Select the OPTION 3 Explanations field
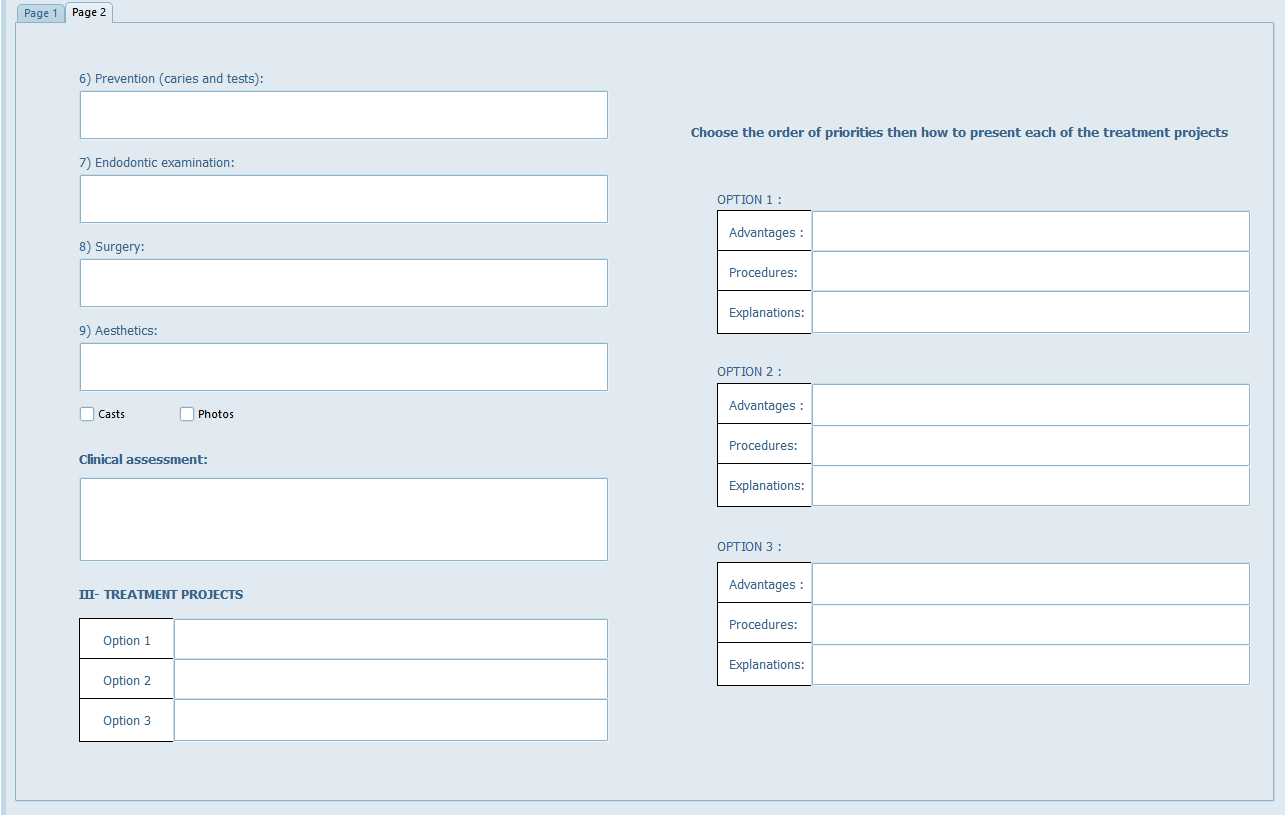This screenshot has width=1285, height=815. pos(1030,664)
